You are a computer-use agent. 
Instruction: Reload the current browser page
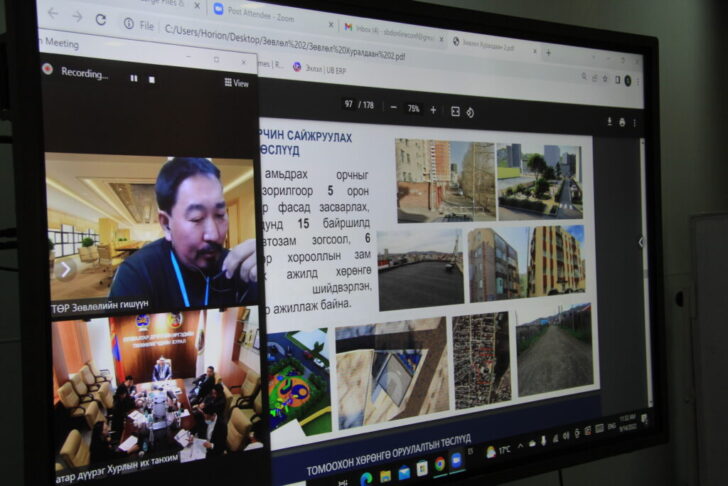(100, 19)
